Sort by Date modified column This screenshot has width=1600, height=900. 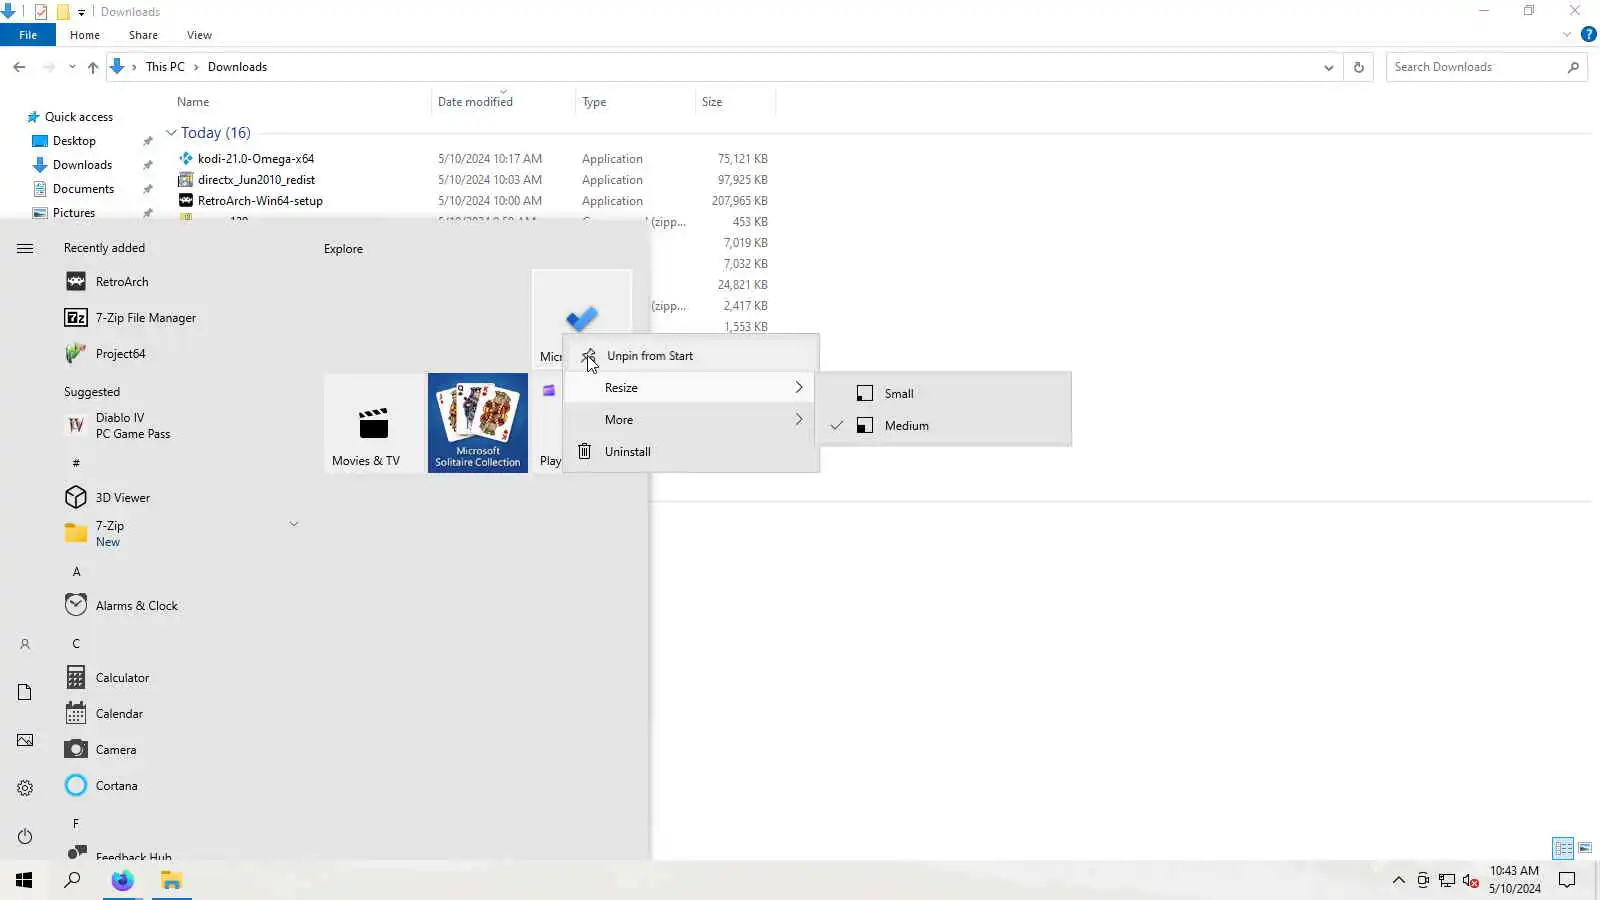pyautogui.click(x=475, y=102)
